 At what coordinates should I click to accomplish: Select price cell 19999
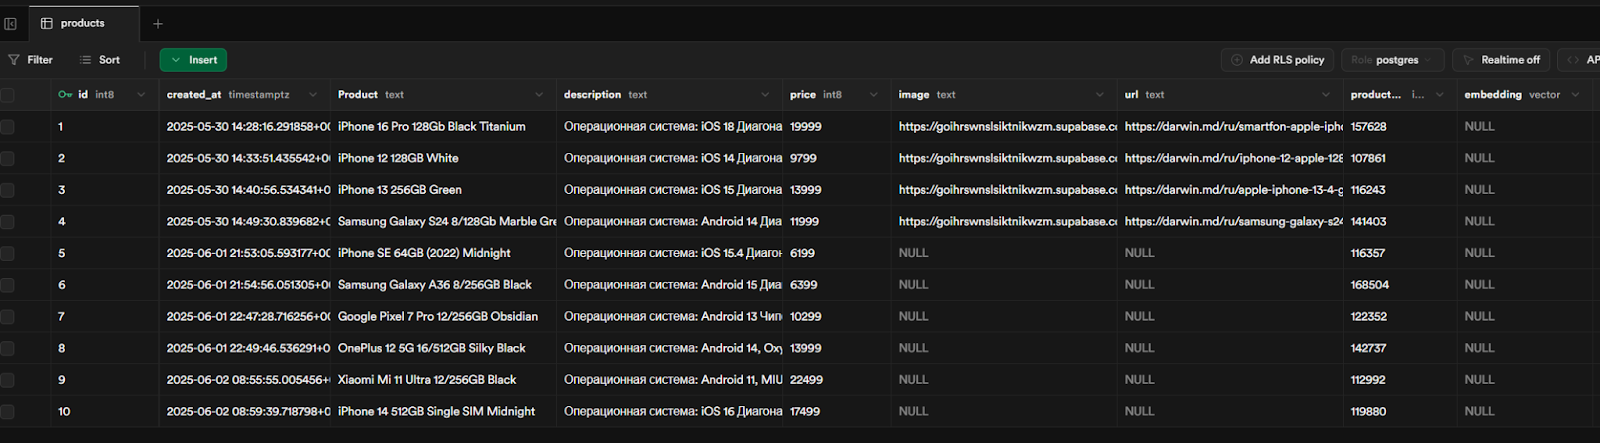837,127
